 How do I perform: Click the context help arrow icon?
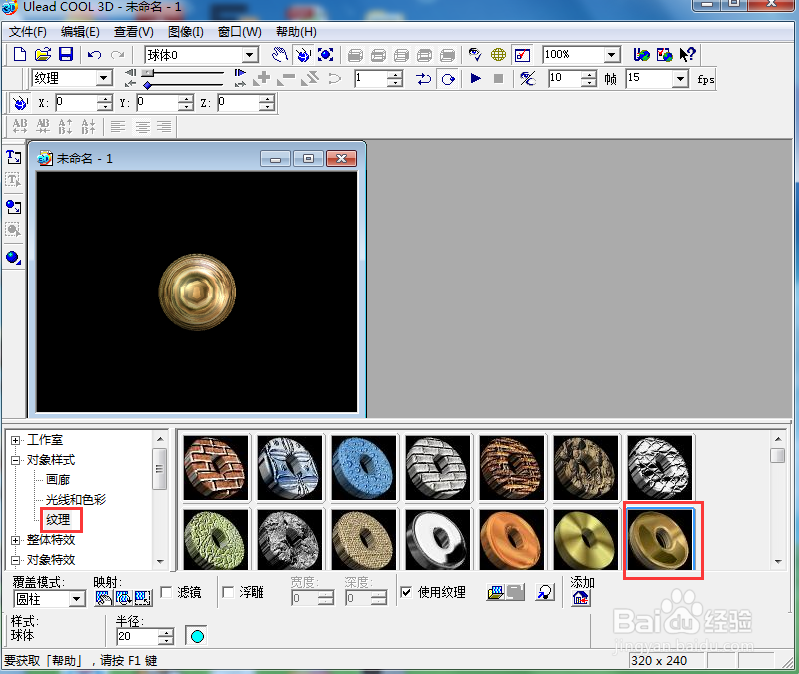[x=687, y=55]
